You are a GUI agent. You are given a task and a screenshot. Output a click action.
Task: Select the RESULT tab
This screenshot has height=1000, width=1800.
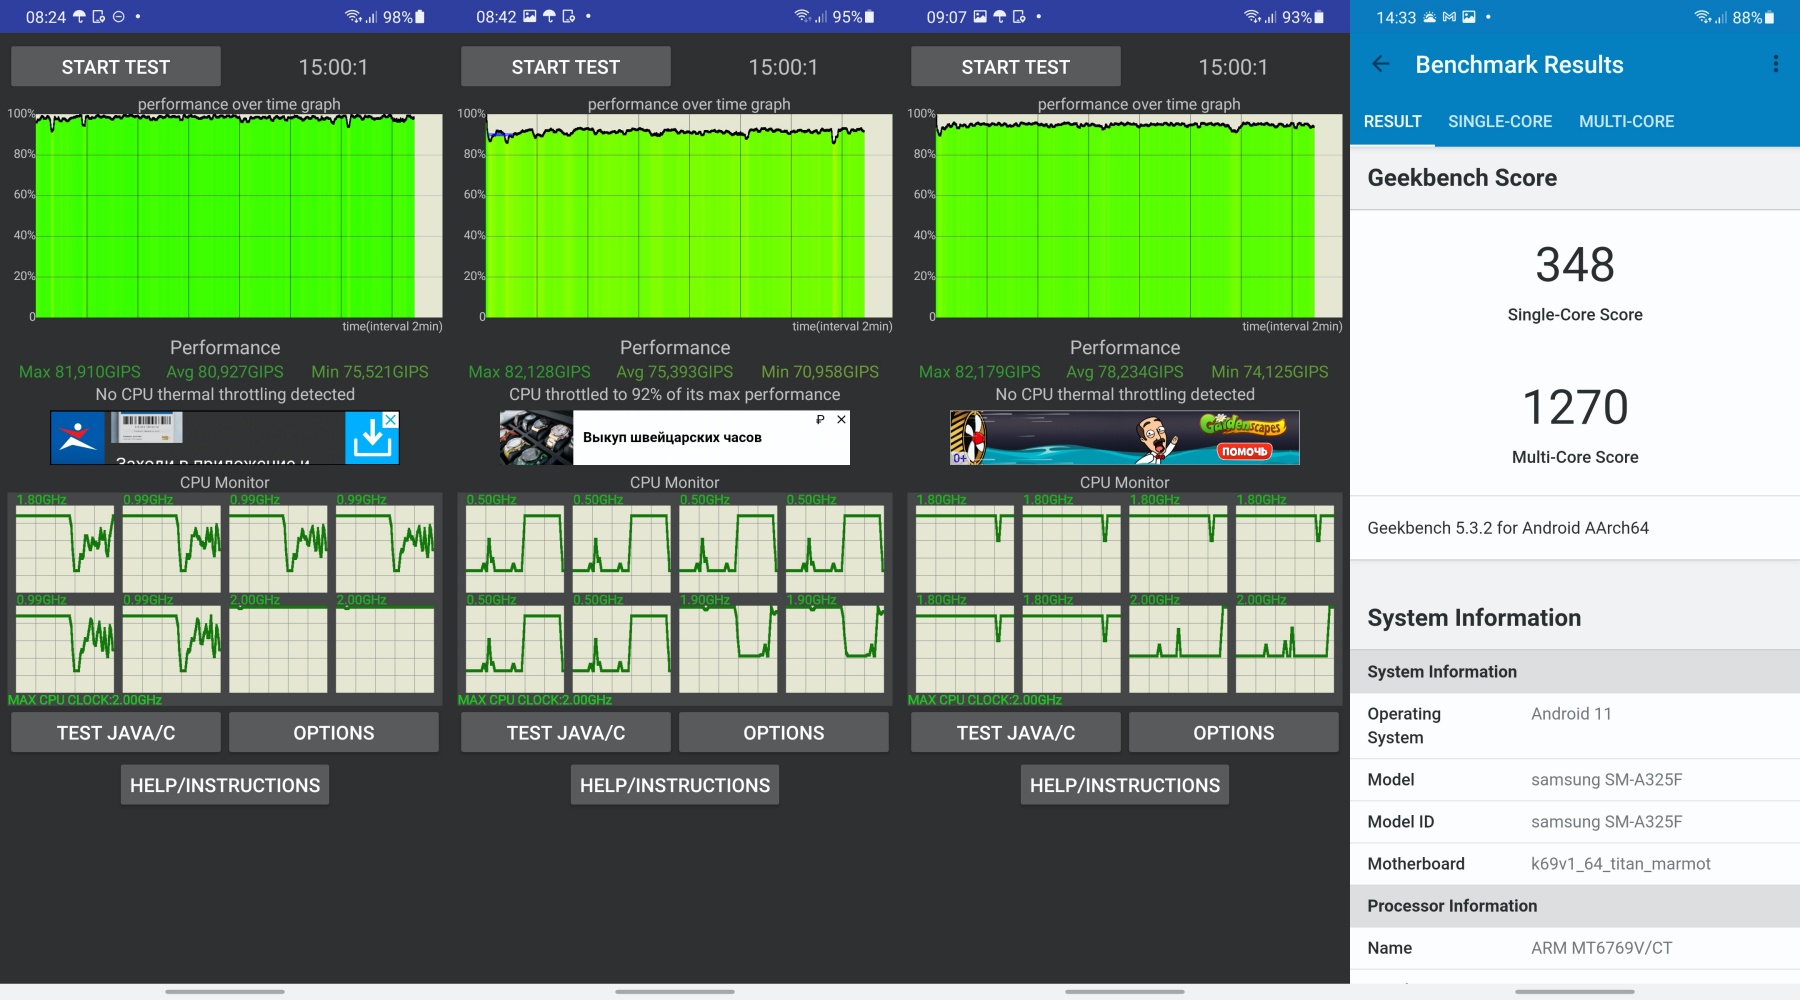point(1392,122)
